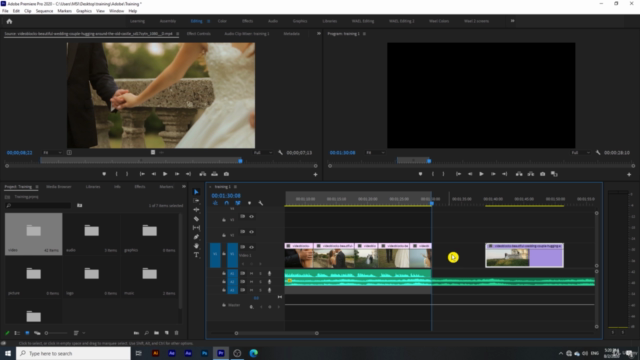Select the Ripple Edit tool
This screenshot has width=640, height=360.
(196, 210)
